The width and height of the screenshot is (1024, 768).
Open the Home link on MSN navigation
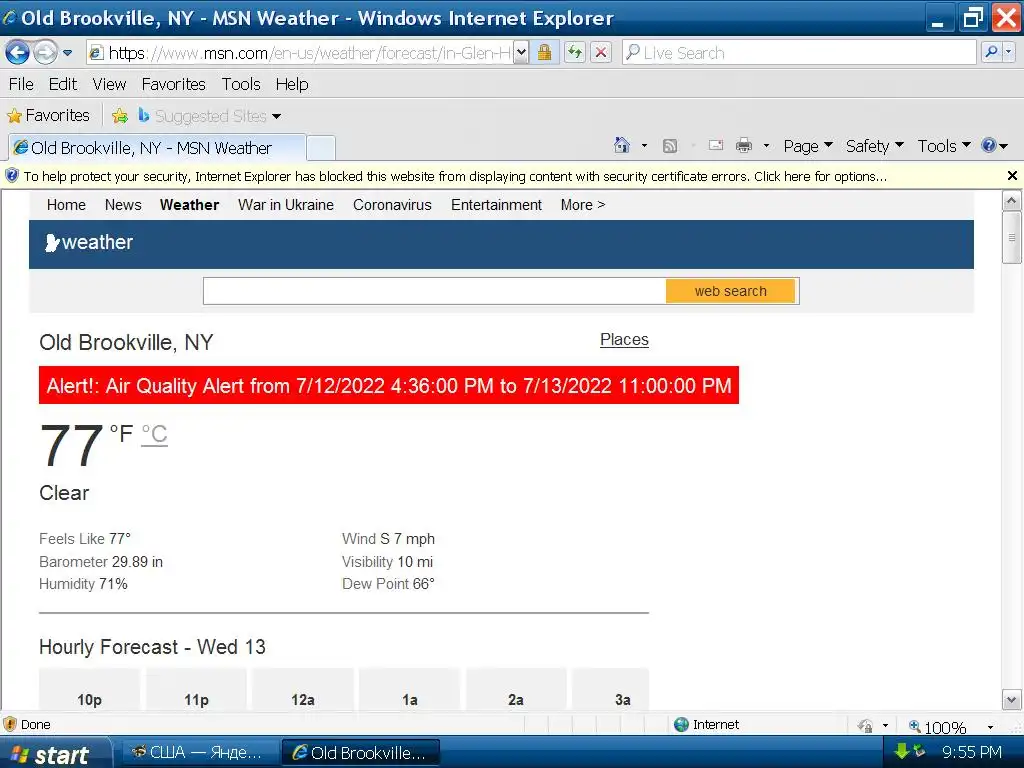click(66, 205)
